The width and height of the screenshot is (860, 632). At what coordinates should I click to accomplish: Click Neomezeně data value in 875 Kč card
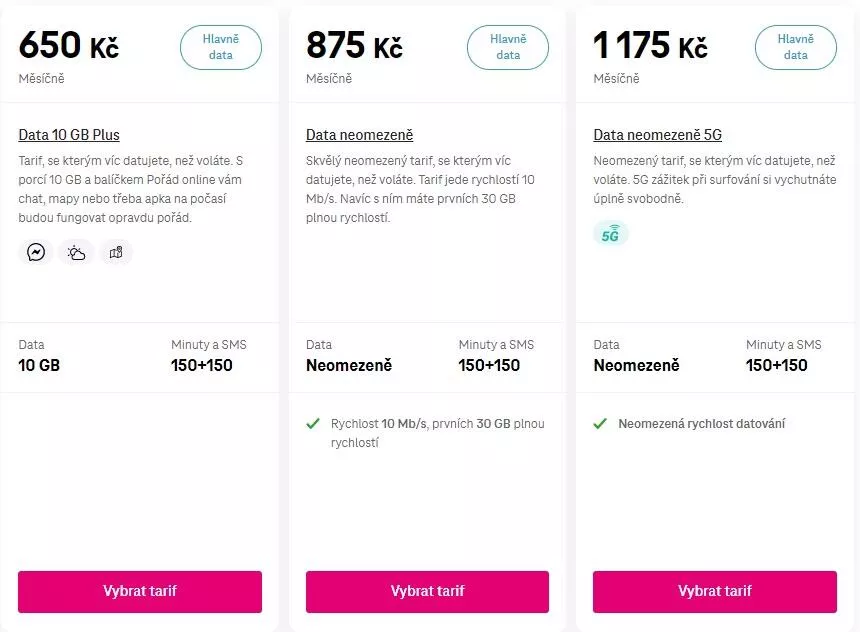349,365
